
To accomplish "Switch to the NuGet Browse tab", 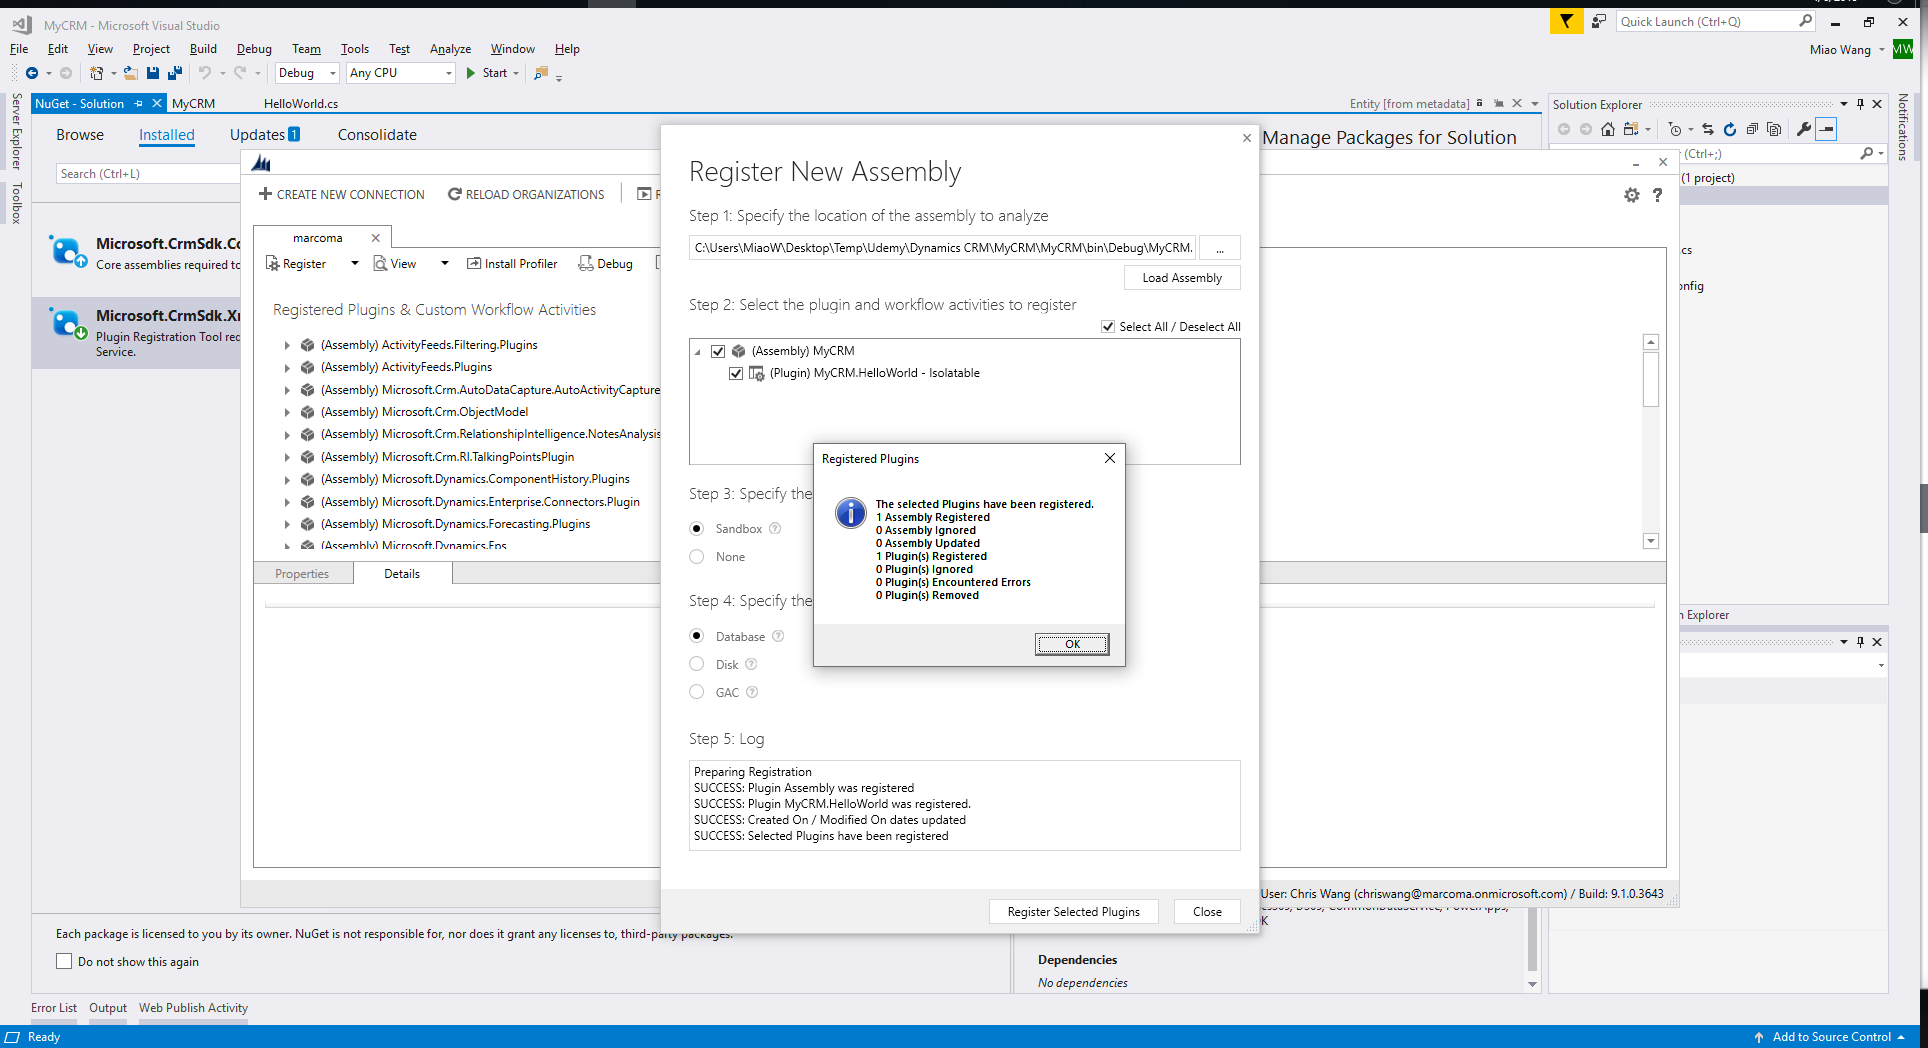I will (80, 135).
